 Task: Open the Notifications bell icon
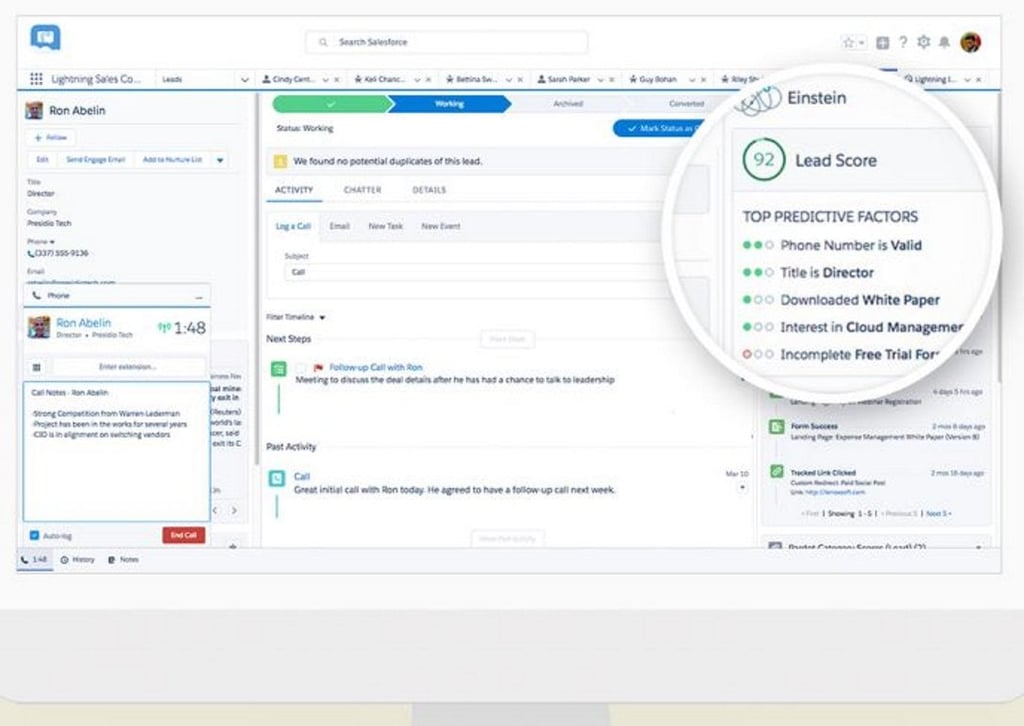pos(944,42)
